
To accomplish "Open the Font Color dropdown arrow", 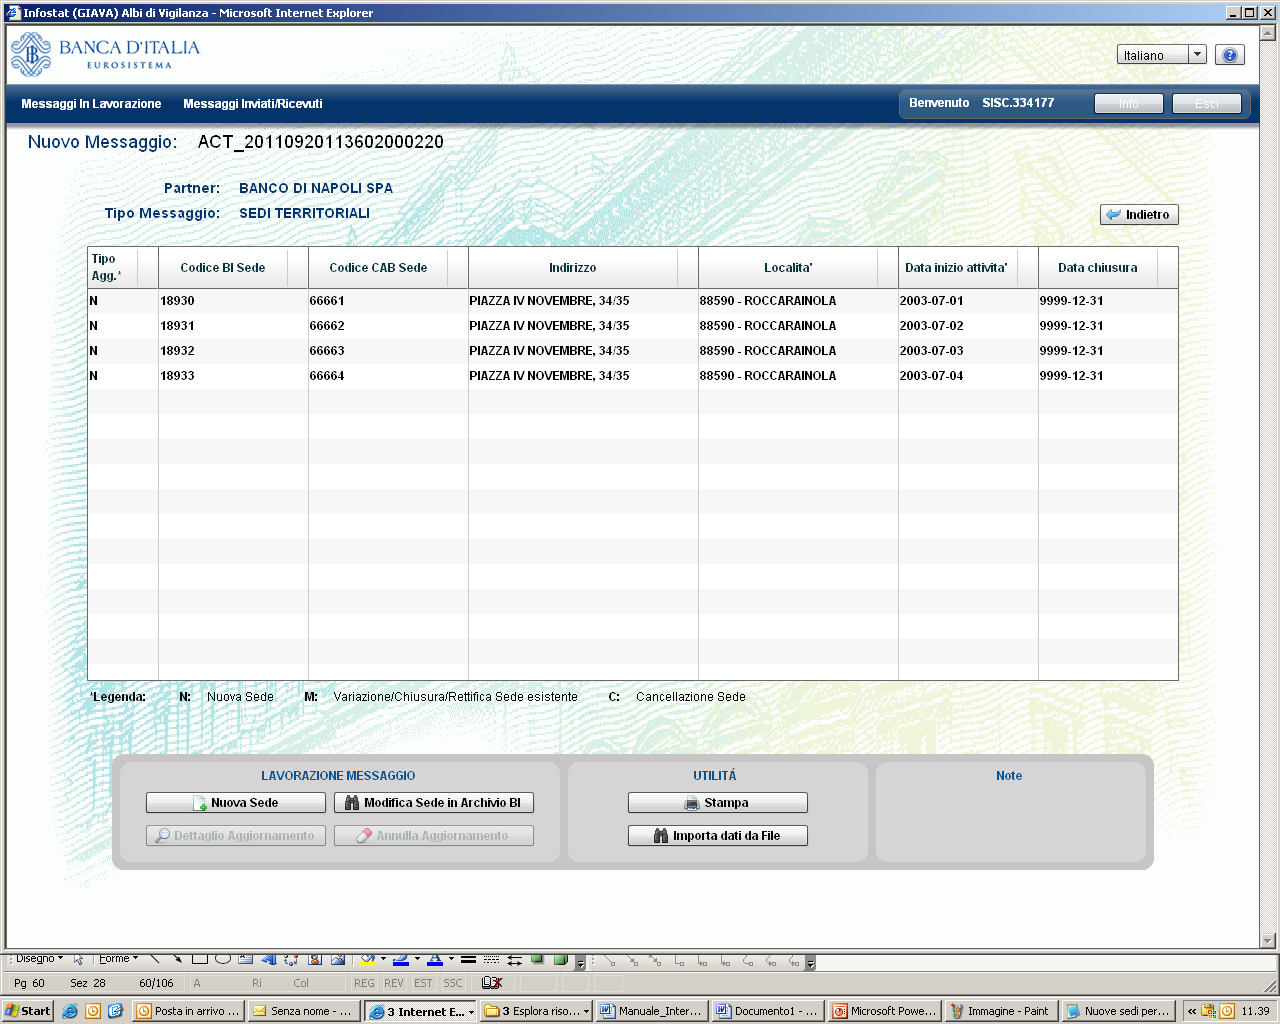I will point(451,960).
